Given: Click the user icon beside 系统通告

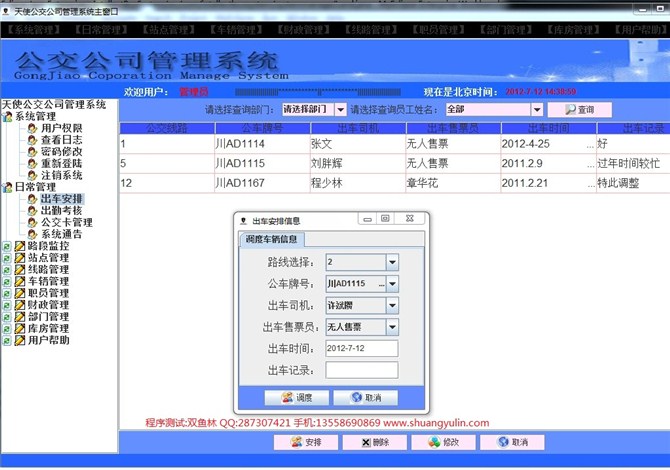Looking at the screenshot, I should point(32,234).
